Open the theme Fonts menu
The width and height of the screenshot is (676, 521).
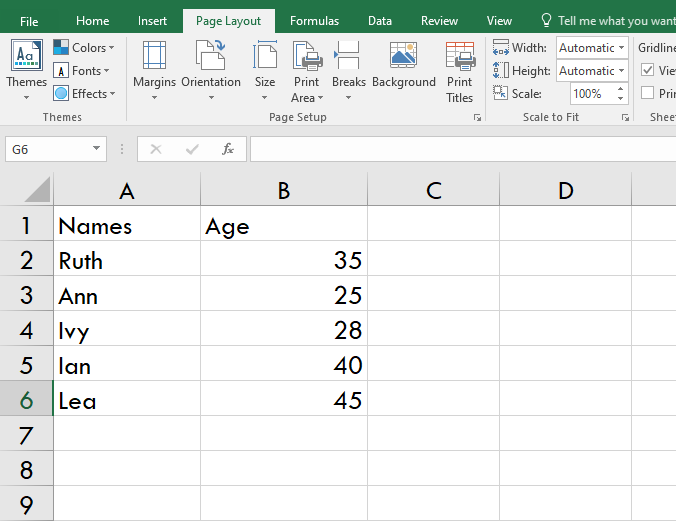(81, 70)
